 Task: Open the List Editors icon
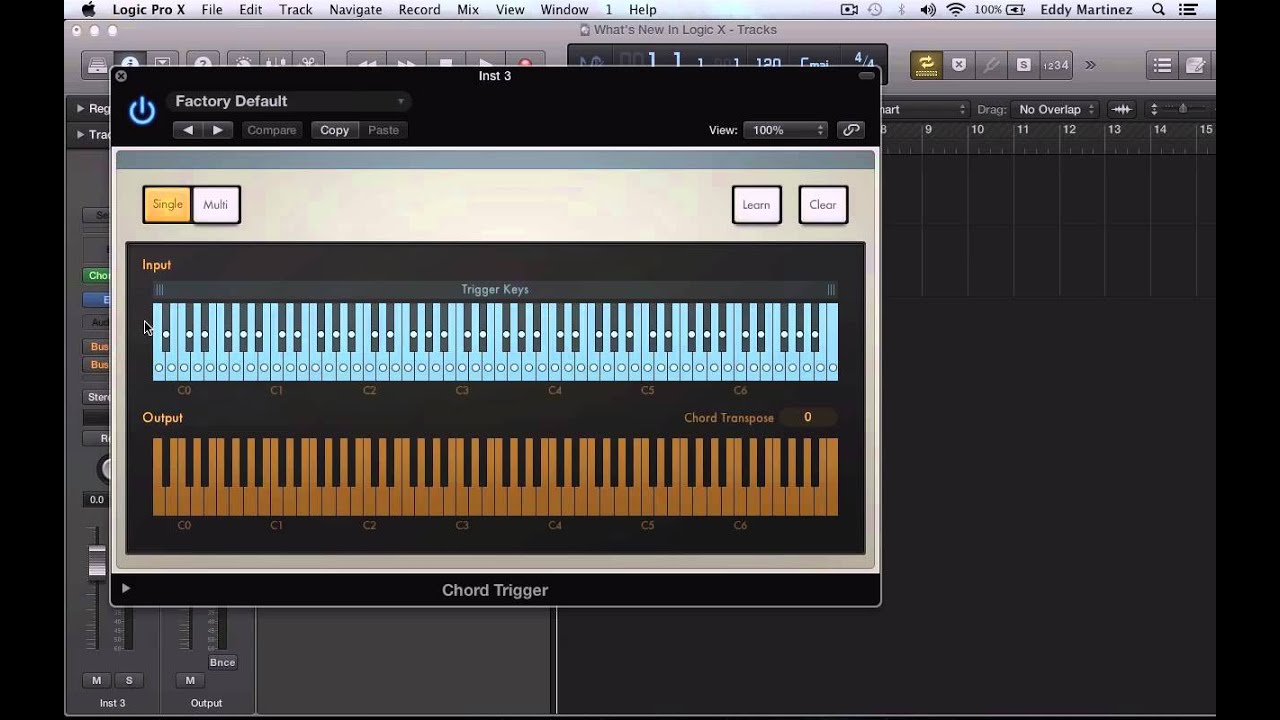point(1162,65)
